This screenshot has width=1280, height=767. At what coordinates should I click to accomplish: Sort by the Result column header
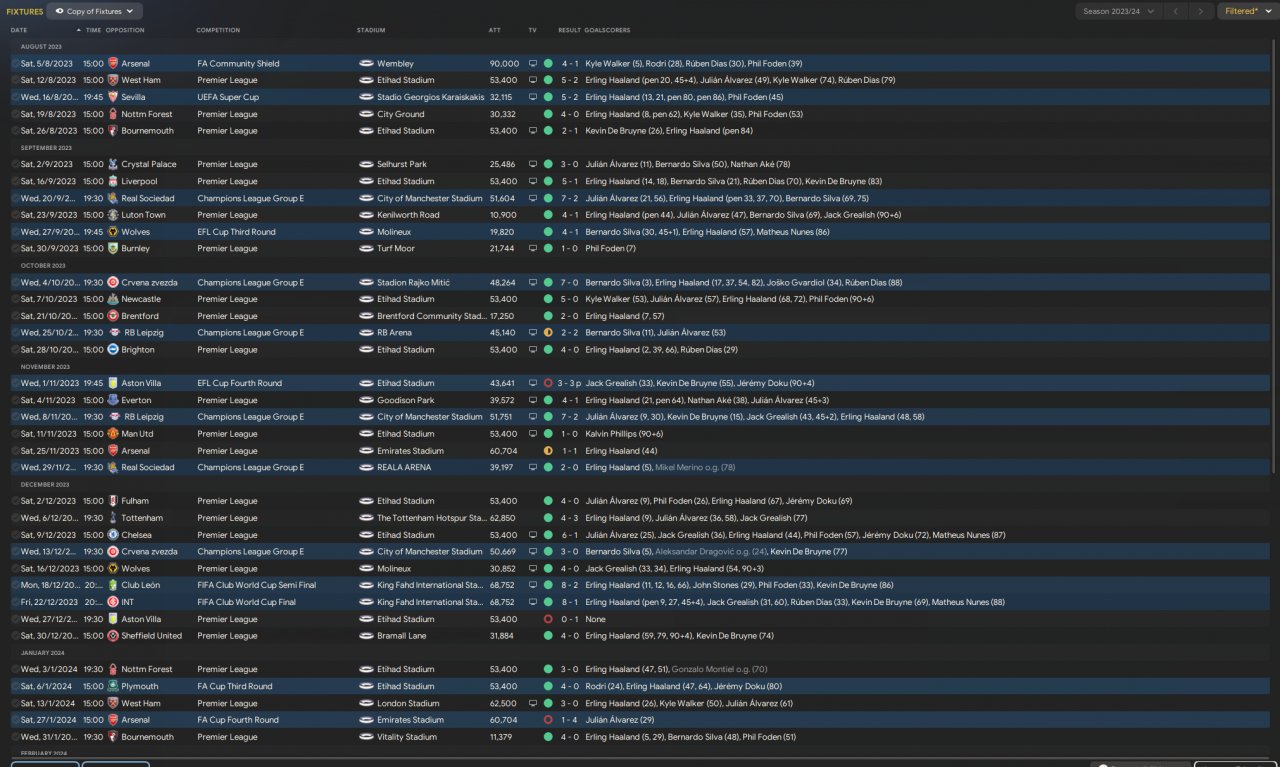coord(569,30)
